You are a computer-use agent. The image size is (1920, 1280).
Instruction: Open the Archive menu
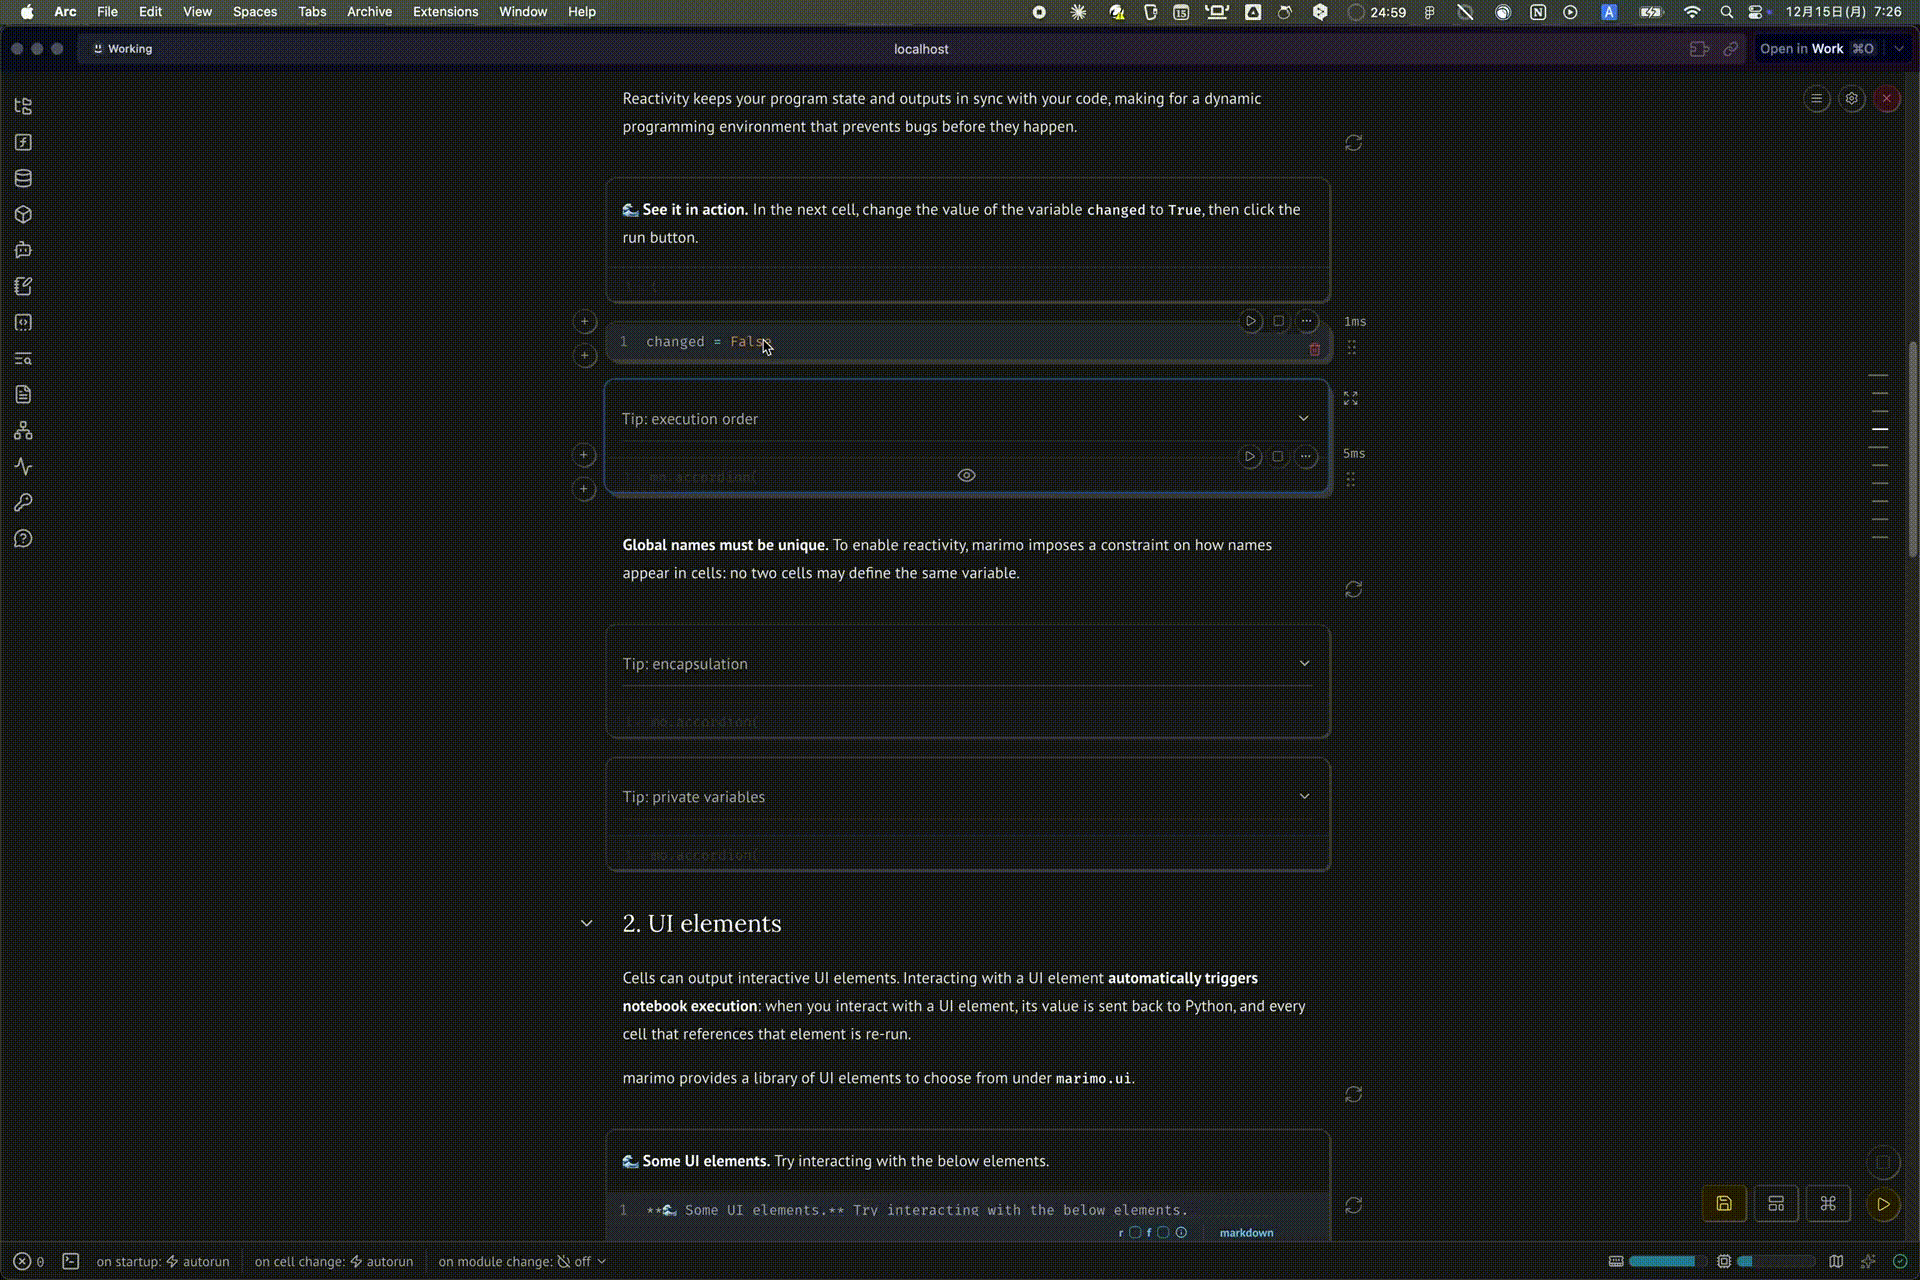(x=369, y=12)
